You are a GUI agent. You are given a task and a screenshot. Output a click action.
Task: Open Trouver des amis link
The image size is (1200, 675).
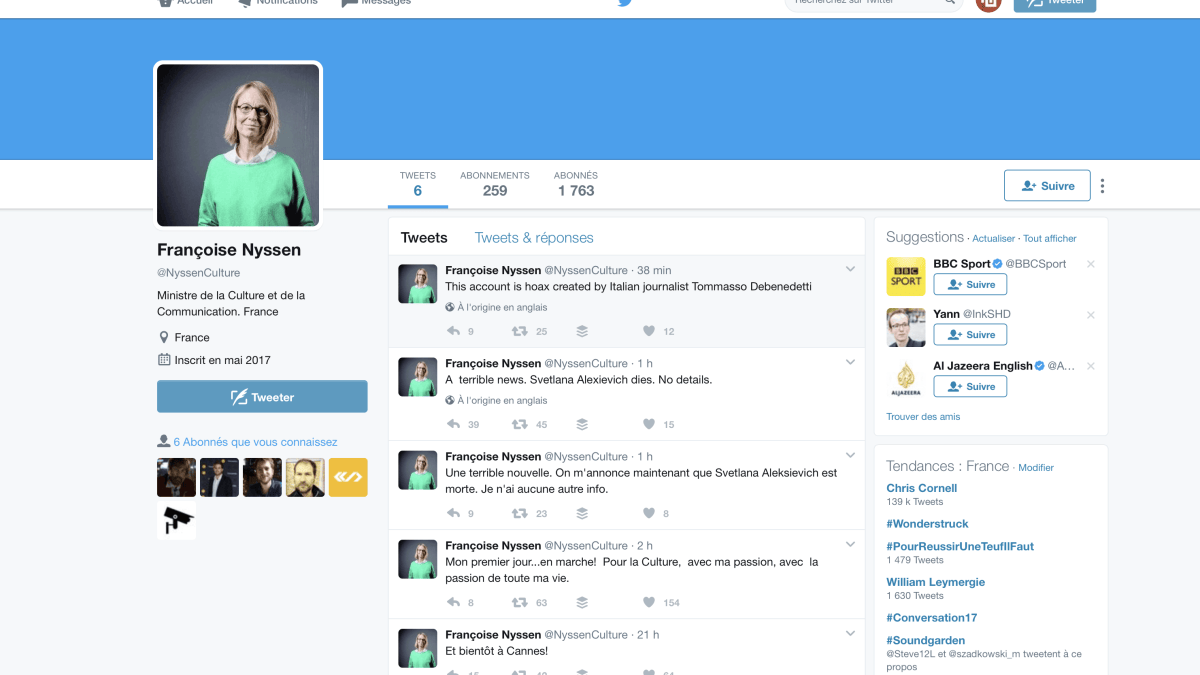[923, 417]
